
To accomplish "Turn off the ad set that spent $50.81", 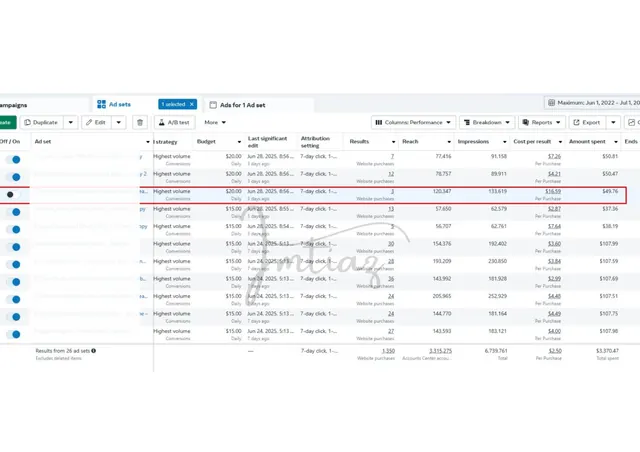I will click(x=13, y=160).
